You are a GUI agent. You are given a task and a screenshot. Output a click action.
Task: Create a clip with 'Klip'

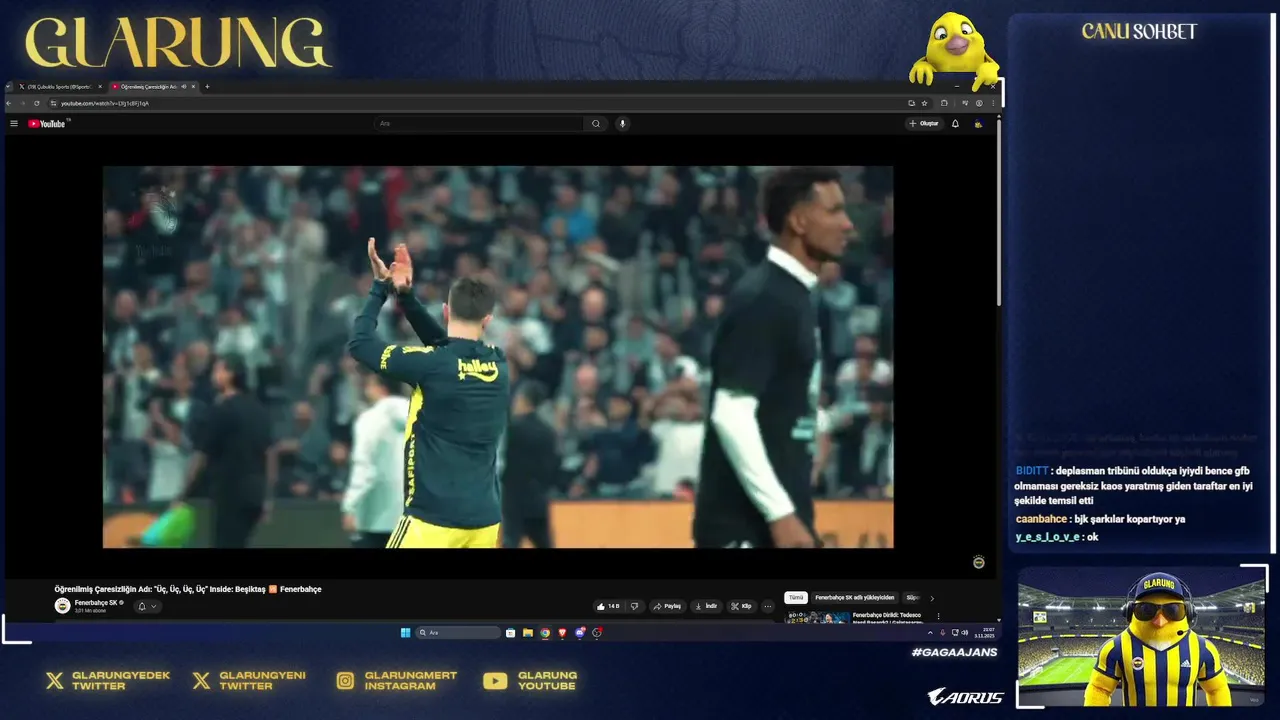coord(741,606)
